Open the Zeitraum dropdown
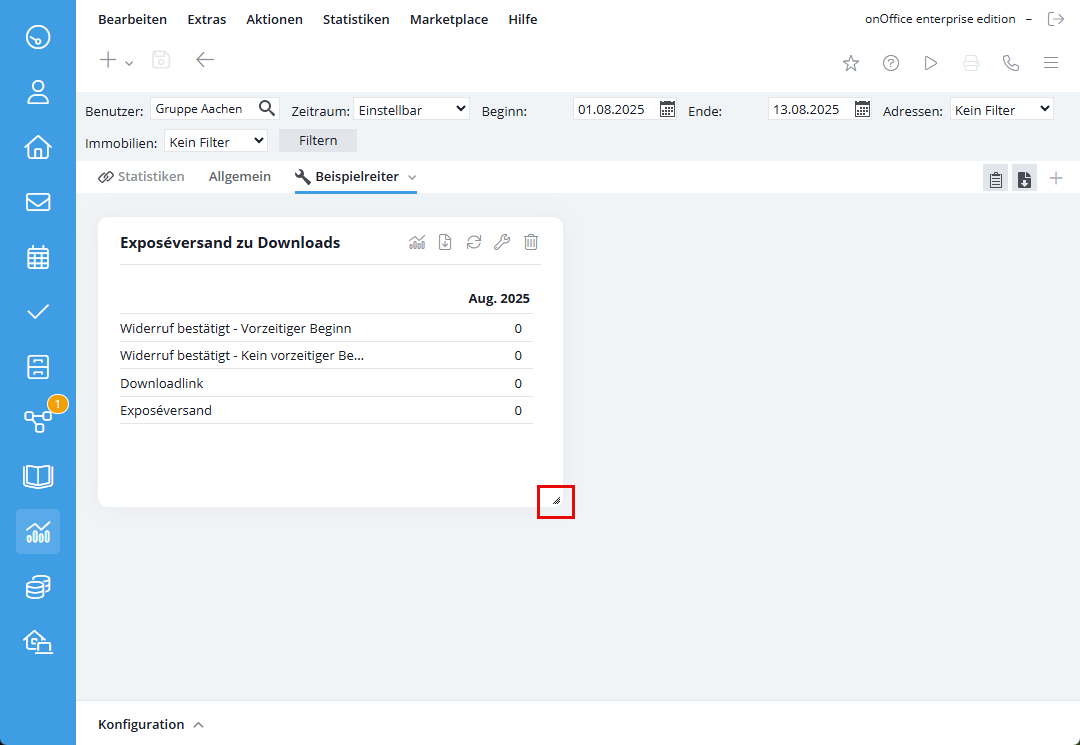The width and height of the screenshot is (1080, 745). tap(411, 109)
